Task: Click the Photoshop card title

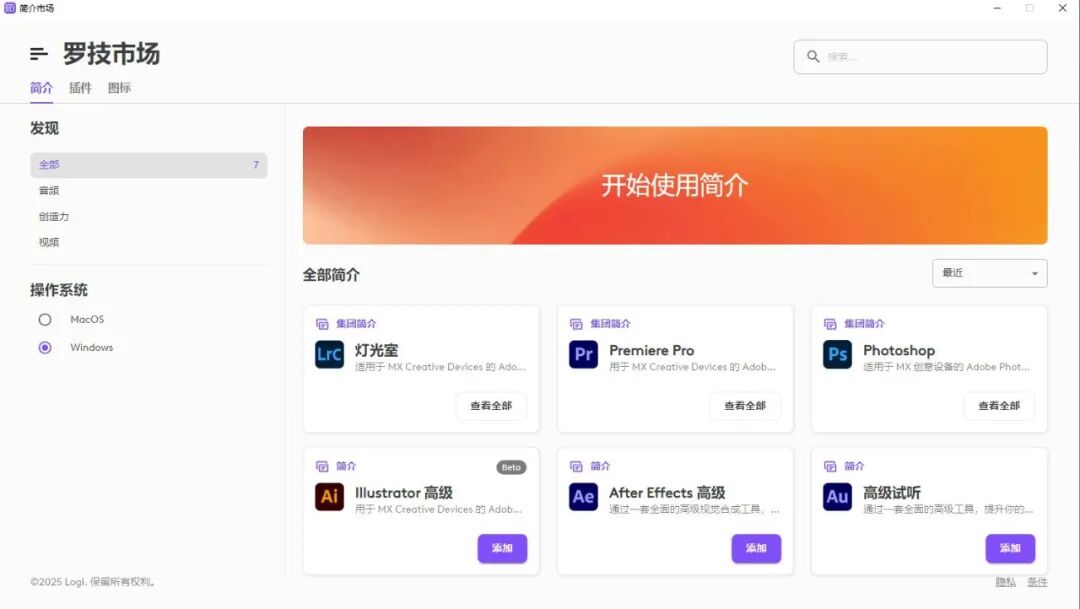Action: click(899, 351)
